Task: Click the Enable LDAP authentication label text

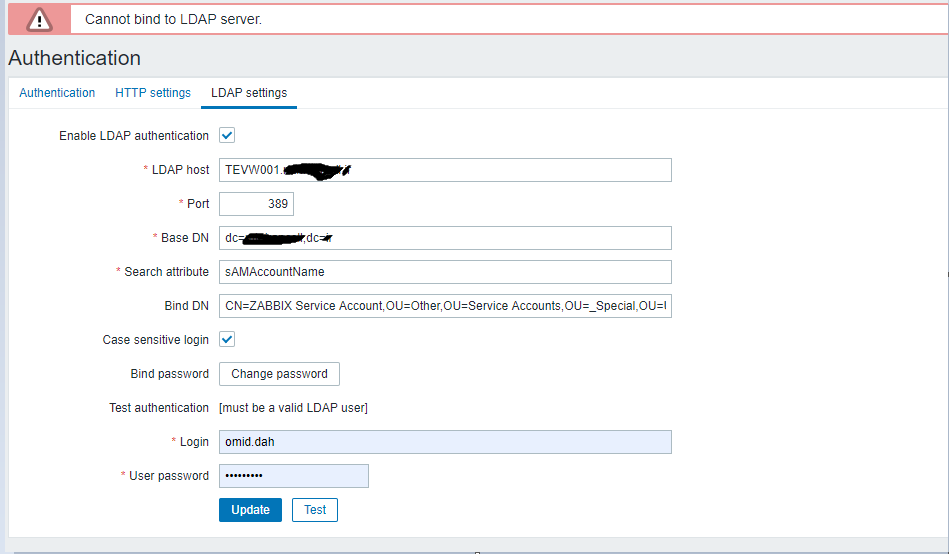Action: pyautogui.click(x=134, y=136)
